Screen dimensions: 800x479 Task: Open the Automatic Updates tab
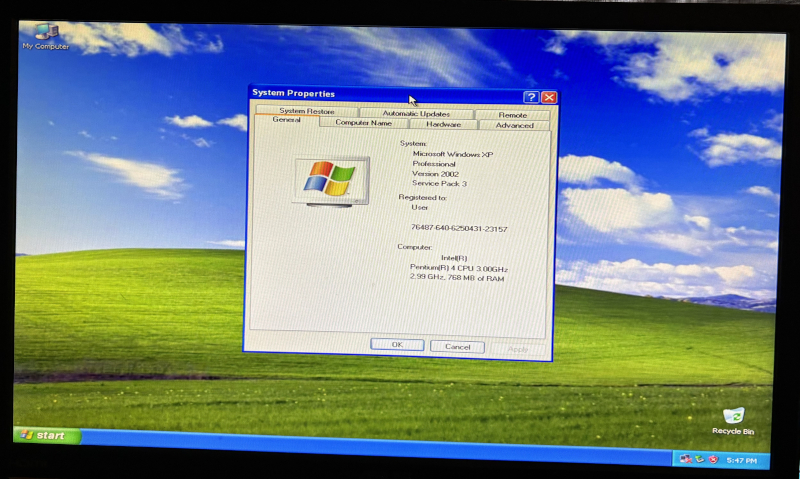(x=416, y=113)
